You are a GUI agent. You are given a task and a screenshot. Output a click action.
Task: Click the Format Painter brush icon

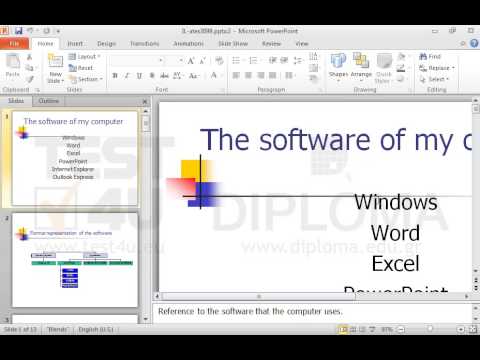pyautogui.click(x=30, y=79)
